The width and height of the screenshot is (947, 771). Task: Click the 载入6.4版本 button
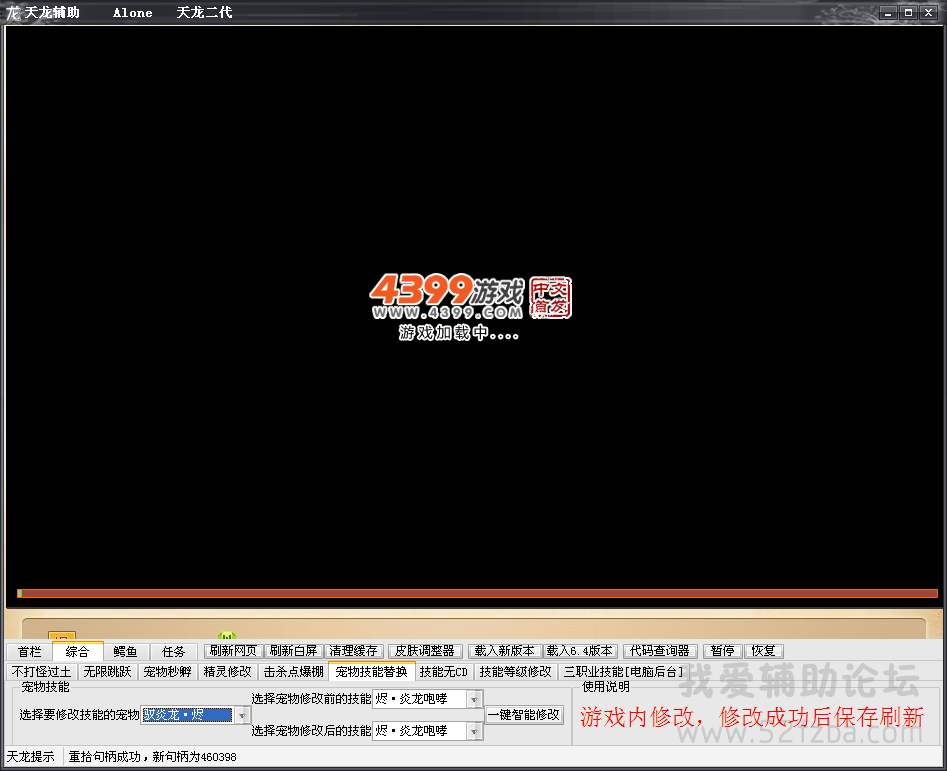click(580, 651)
